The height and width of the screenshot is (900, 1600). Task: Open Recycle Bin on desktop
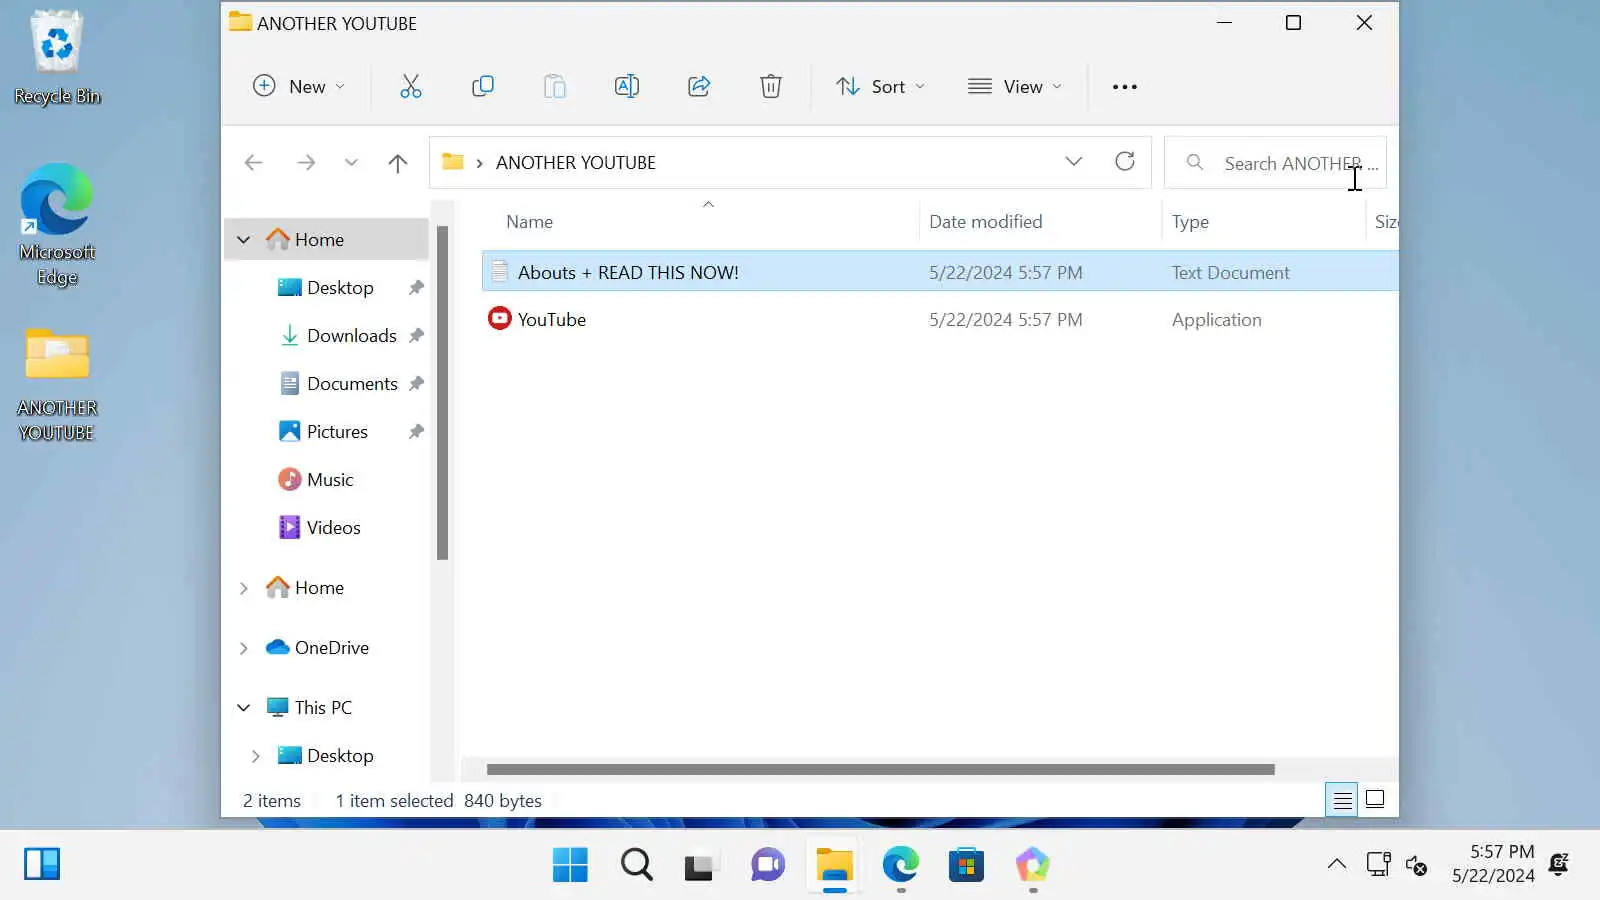(57, 57)
